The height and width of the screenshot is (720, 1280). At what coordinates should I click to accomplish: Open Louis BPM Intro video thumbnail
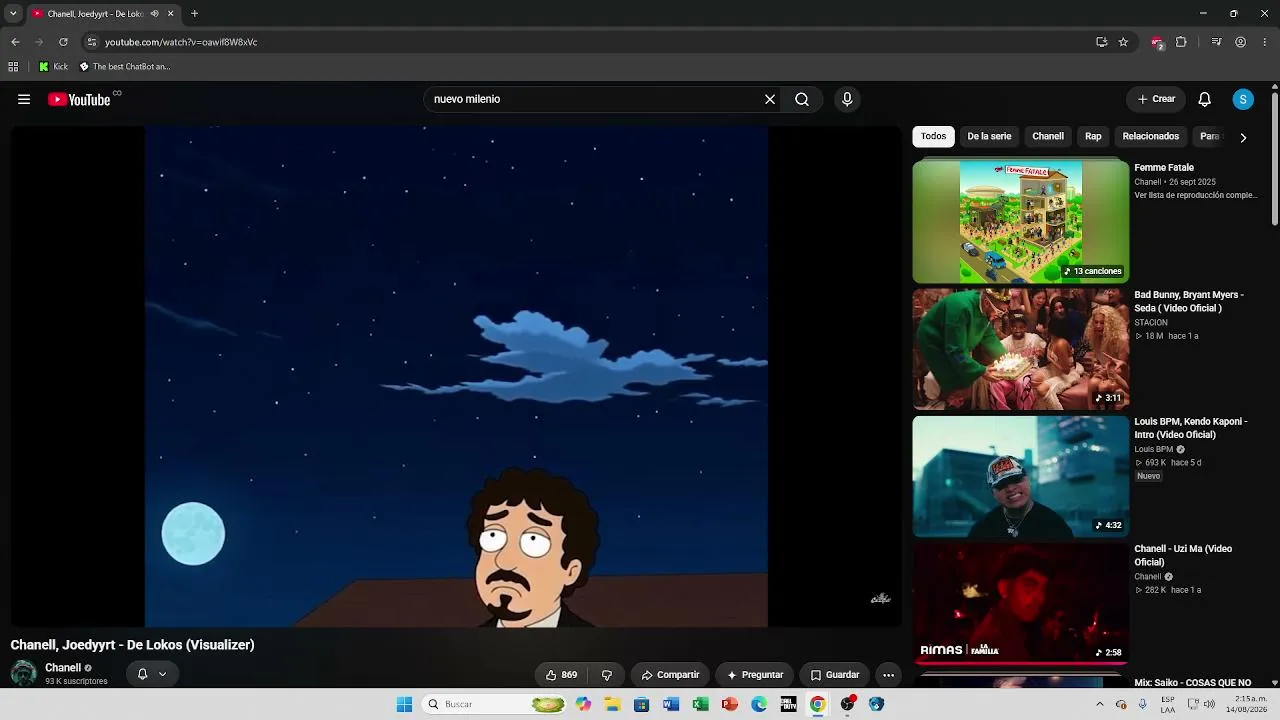1020,477
